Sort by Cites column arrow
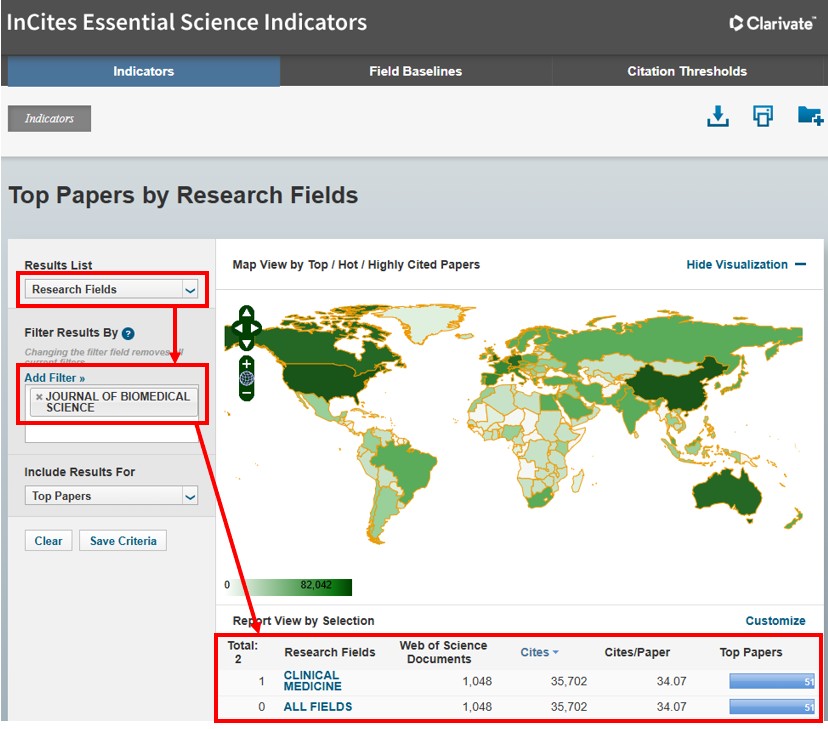This screenshot has height=729, width=828. pyautogui.click(x=556, y=652)
